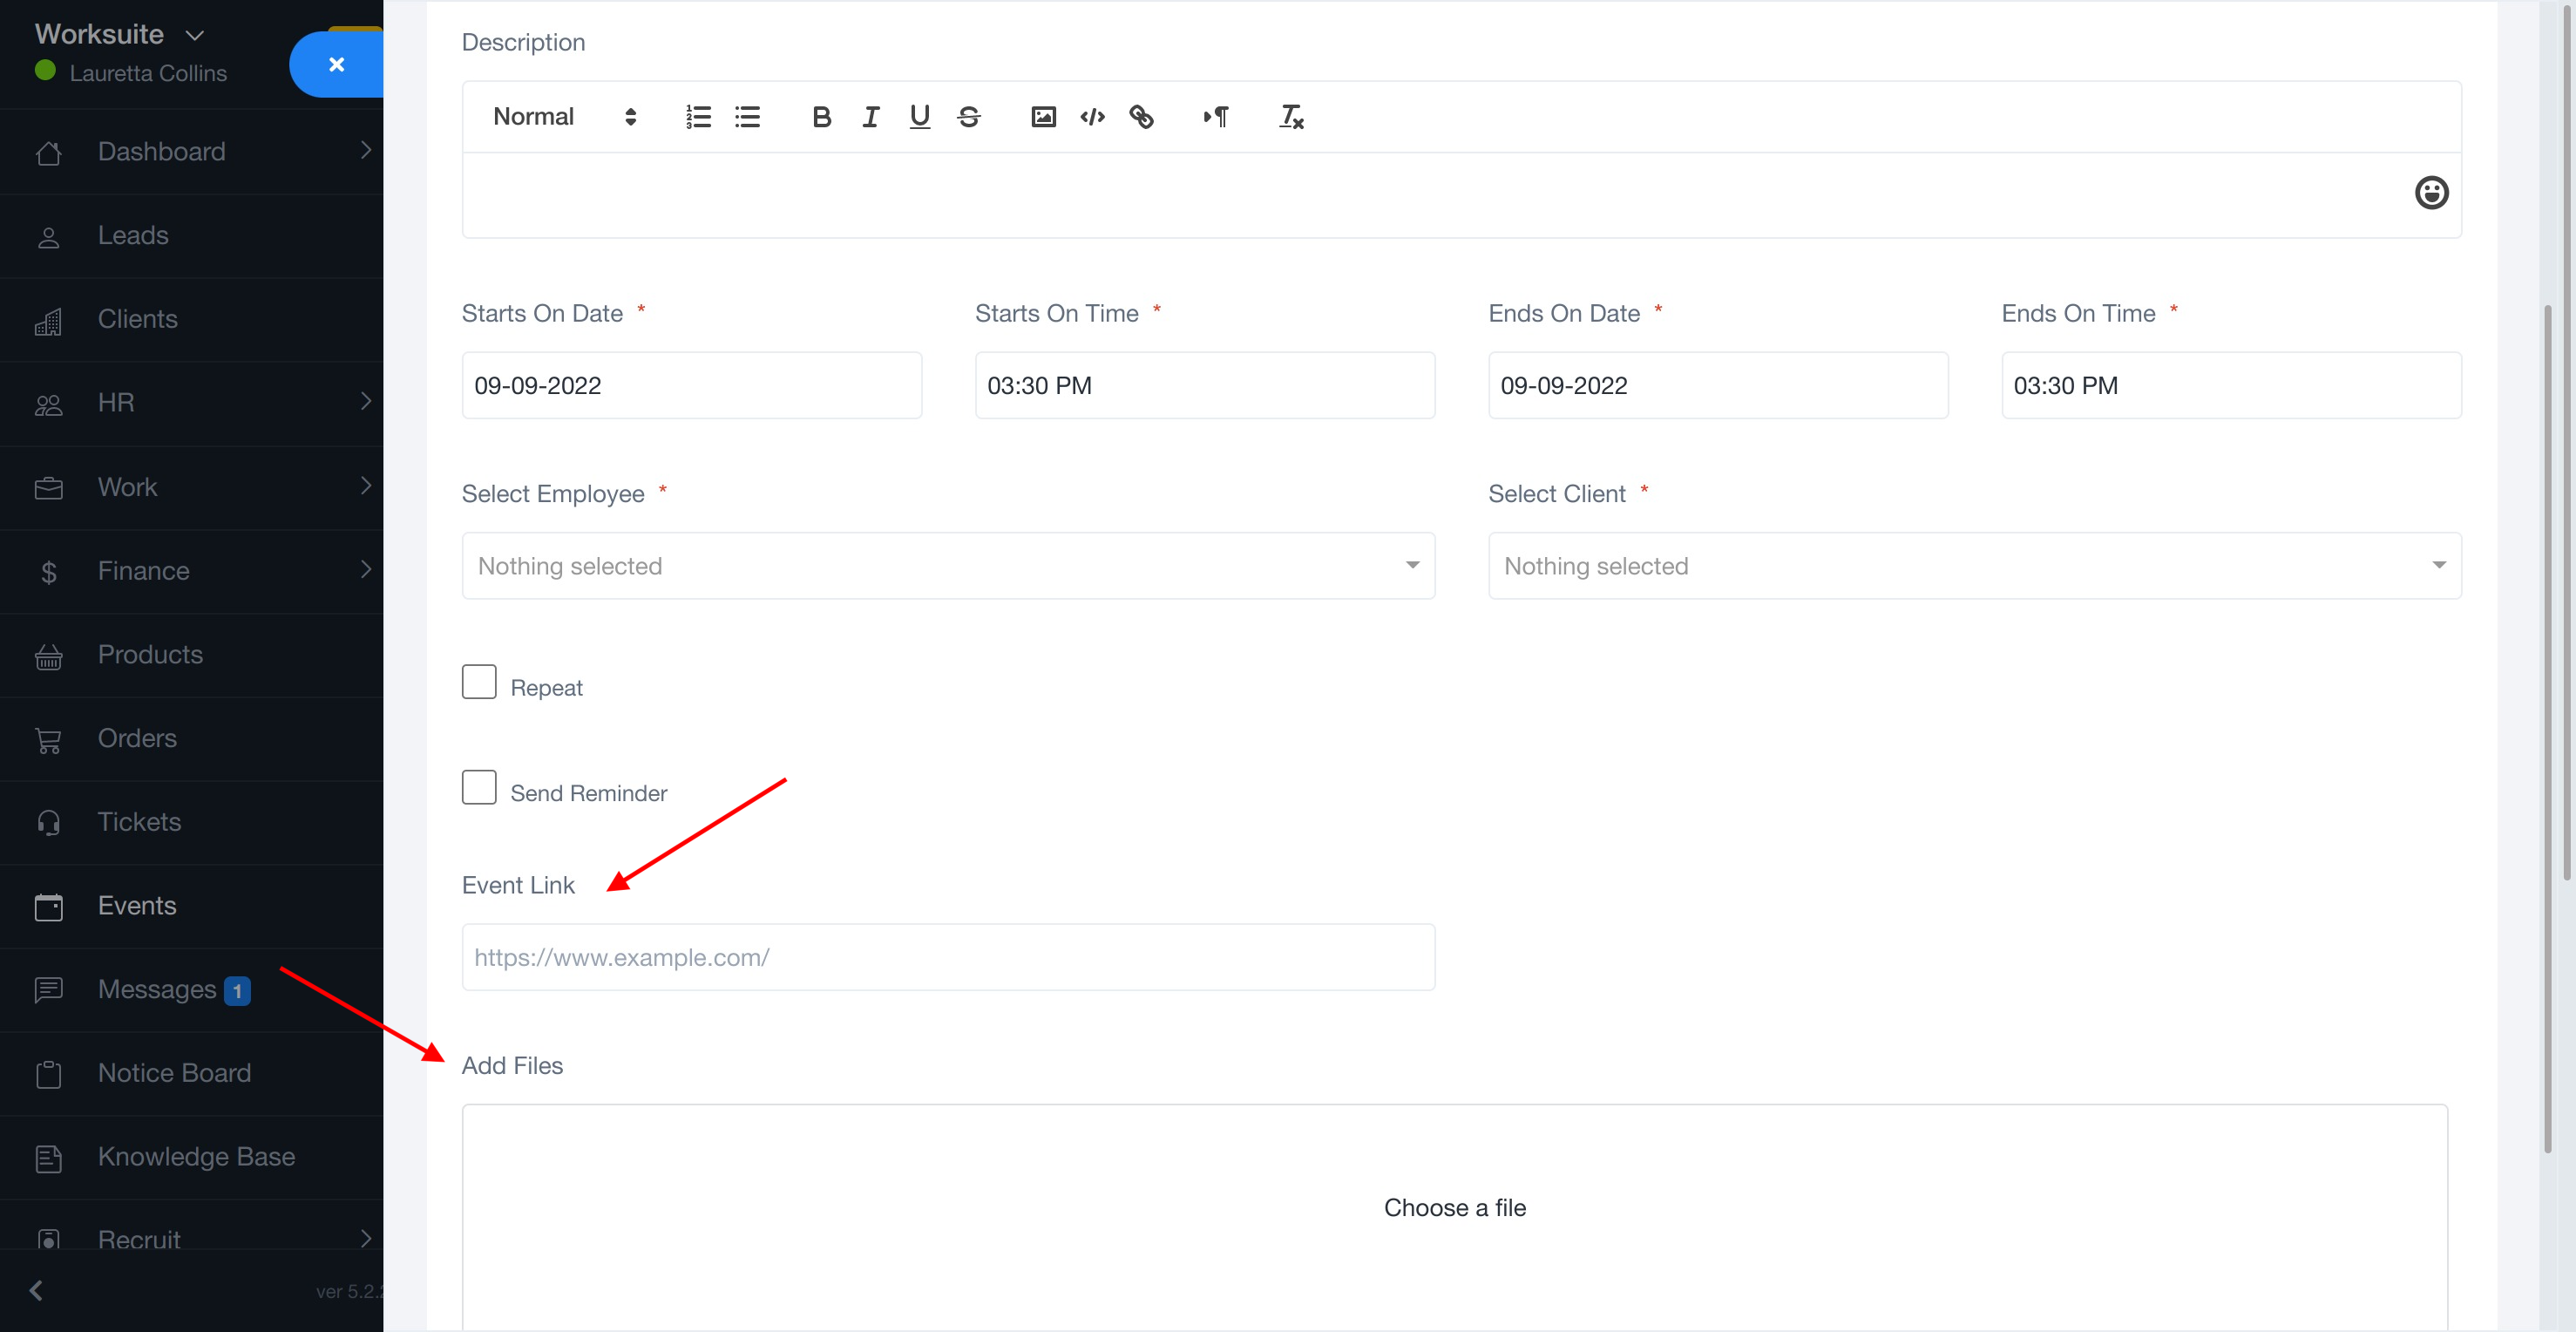Enable the Repeat checkbox

click(479, 682)
